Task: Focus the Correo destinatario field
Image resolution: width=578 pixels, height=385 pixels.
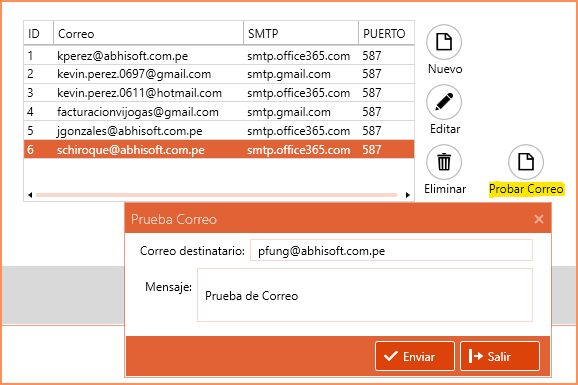Action: pos(391,250)
